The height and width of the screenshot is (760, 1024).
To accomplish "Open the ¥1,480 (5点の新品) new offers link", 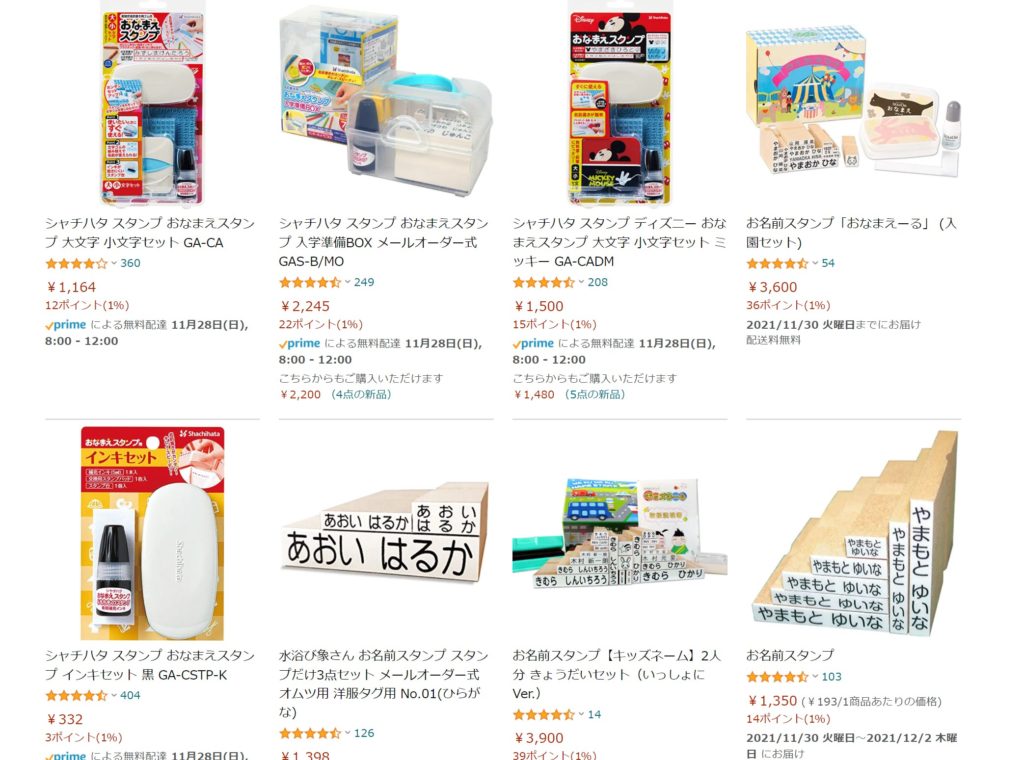I will coord(569,394).
